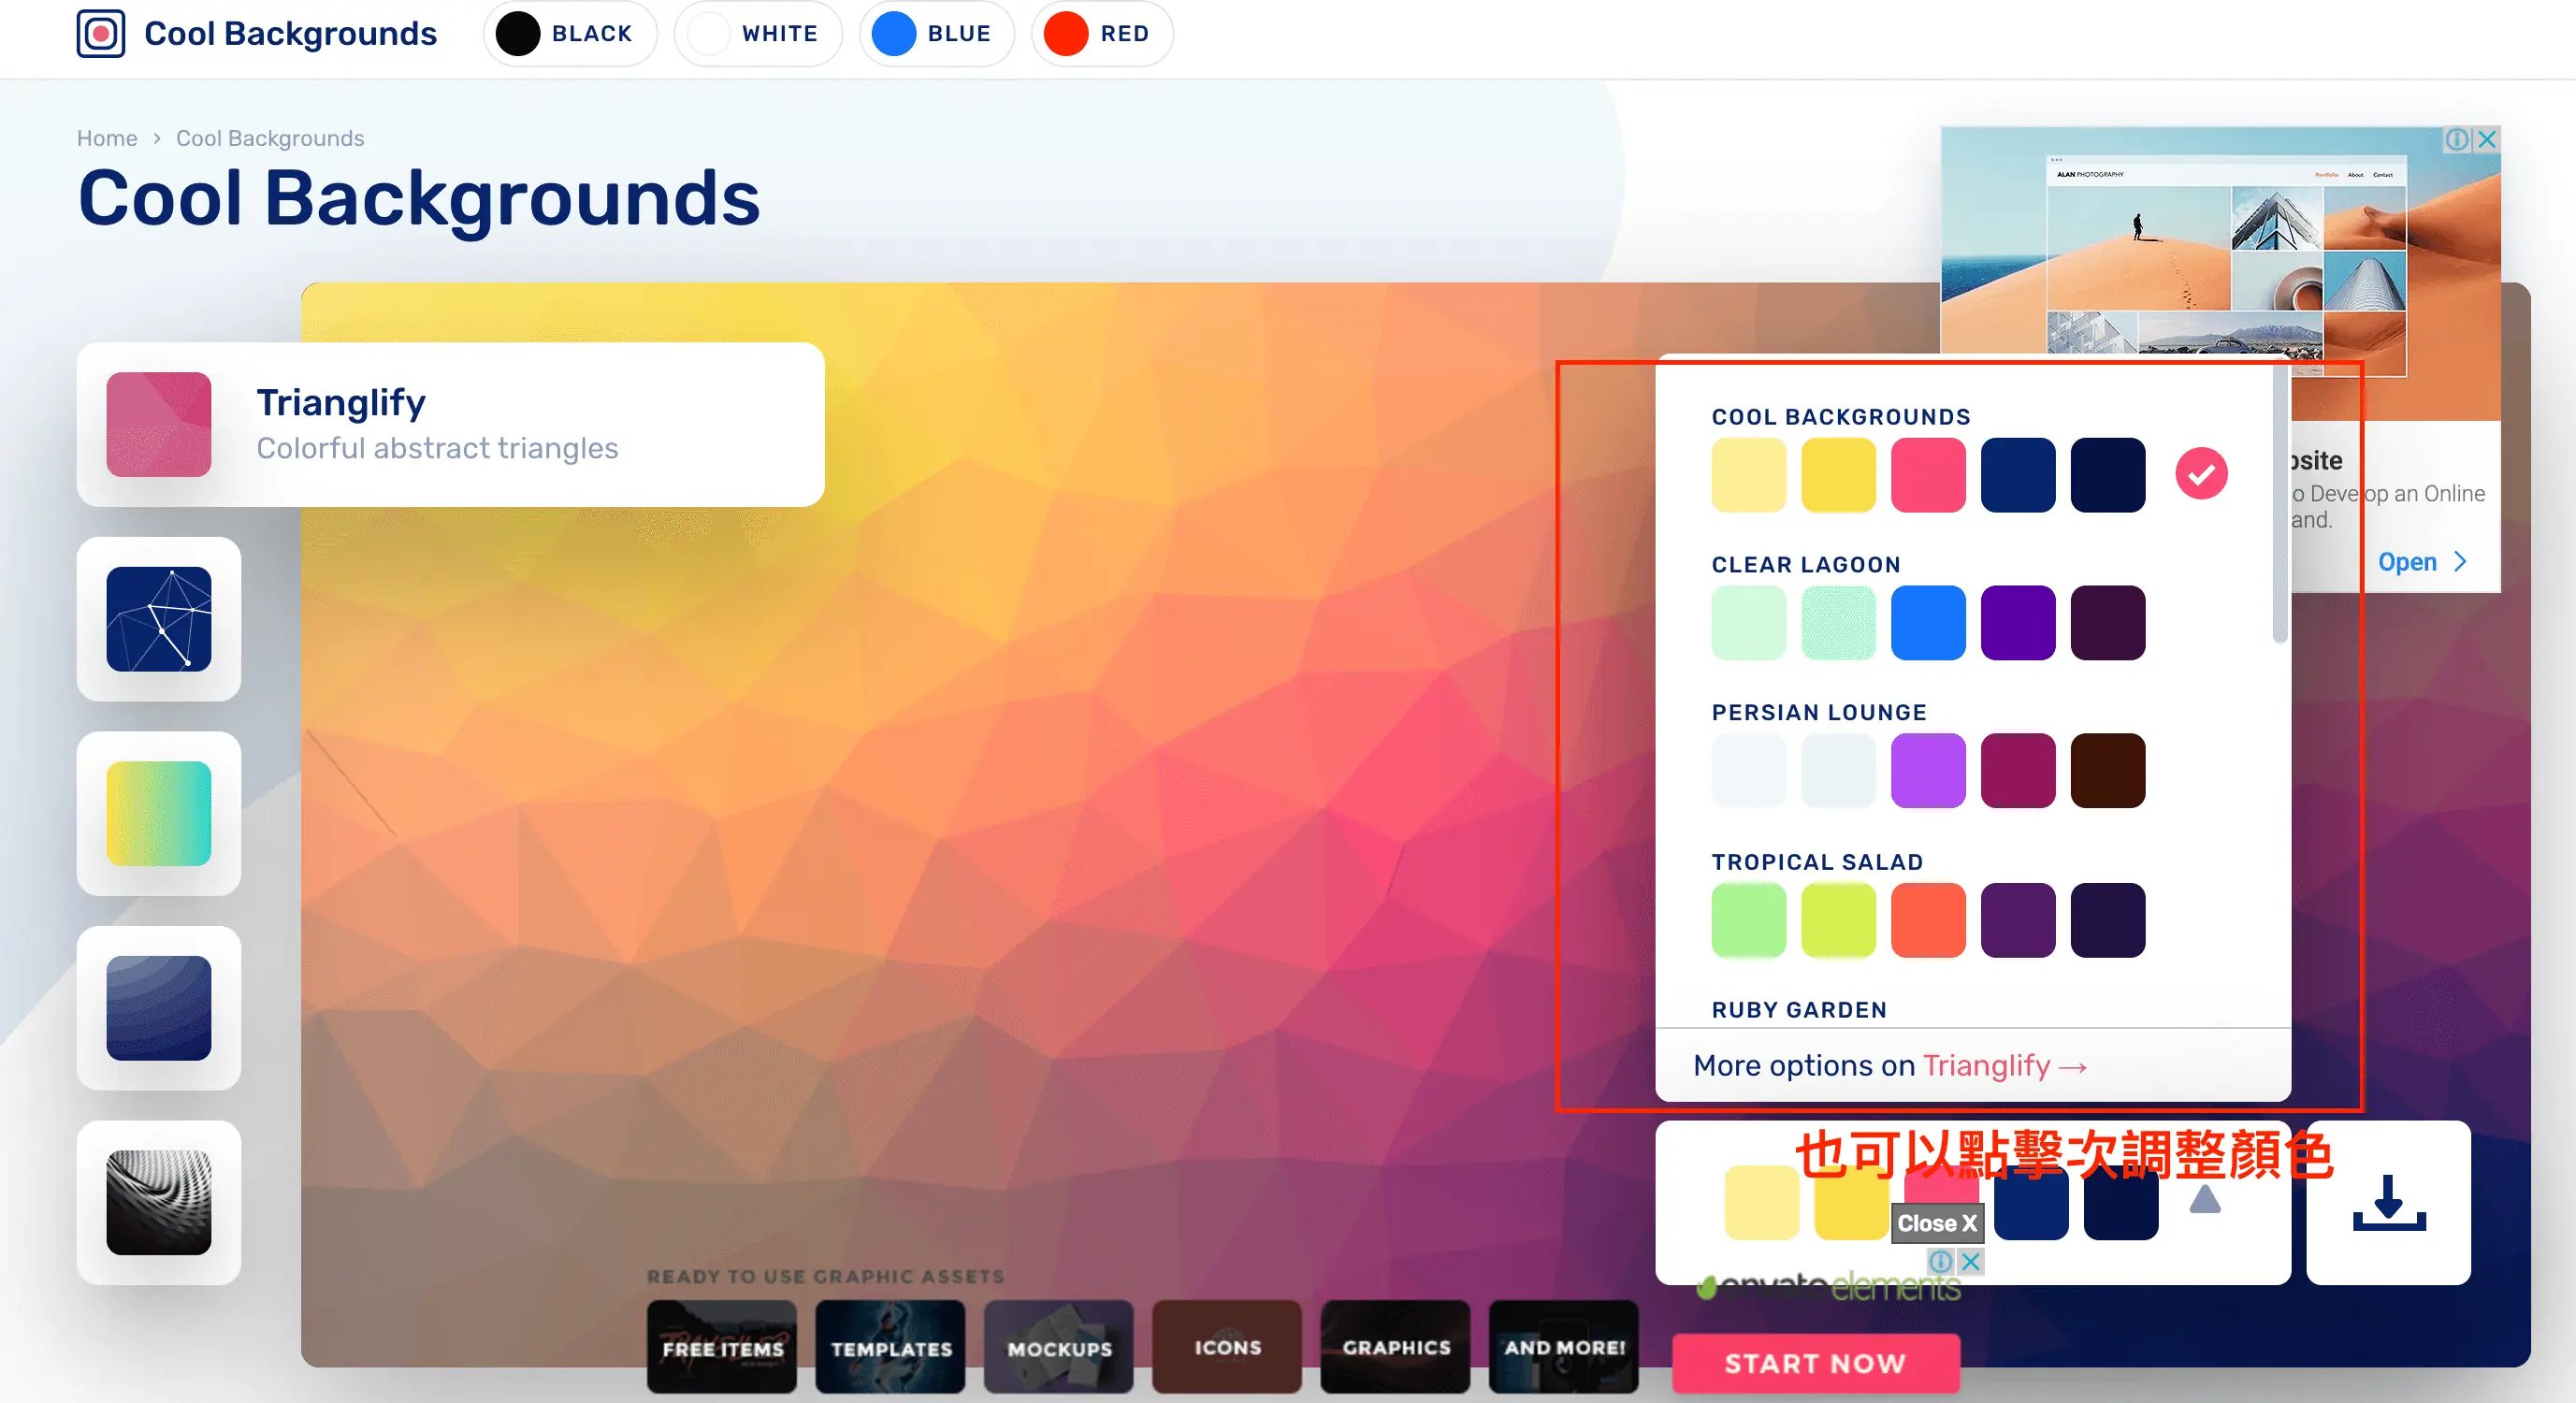Pick the bright blue swatch in Clear Lagoon

1928,623
